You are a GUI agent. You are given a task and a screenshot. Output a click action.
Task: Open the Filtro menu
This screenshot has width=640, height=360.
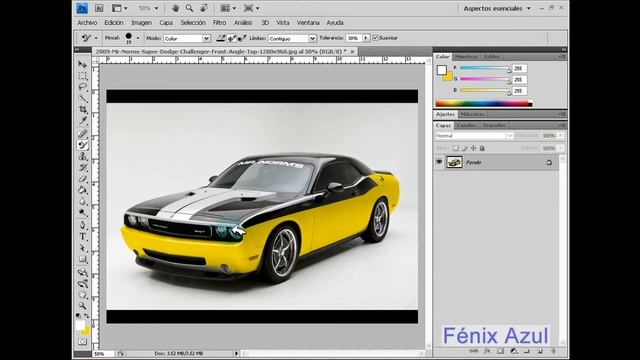pyautogui.click(x=219, y=23)
